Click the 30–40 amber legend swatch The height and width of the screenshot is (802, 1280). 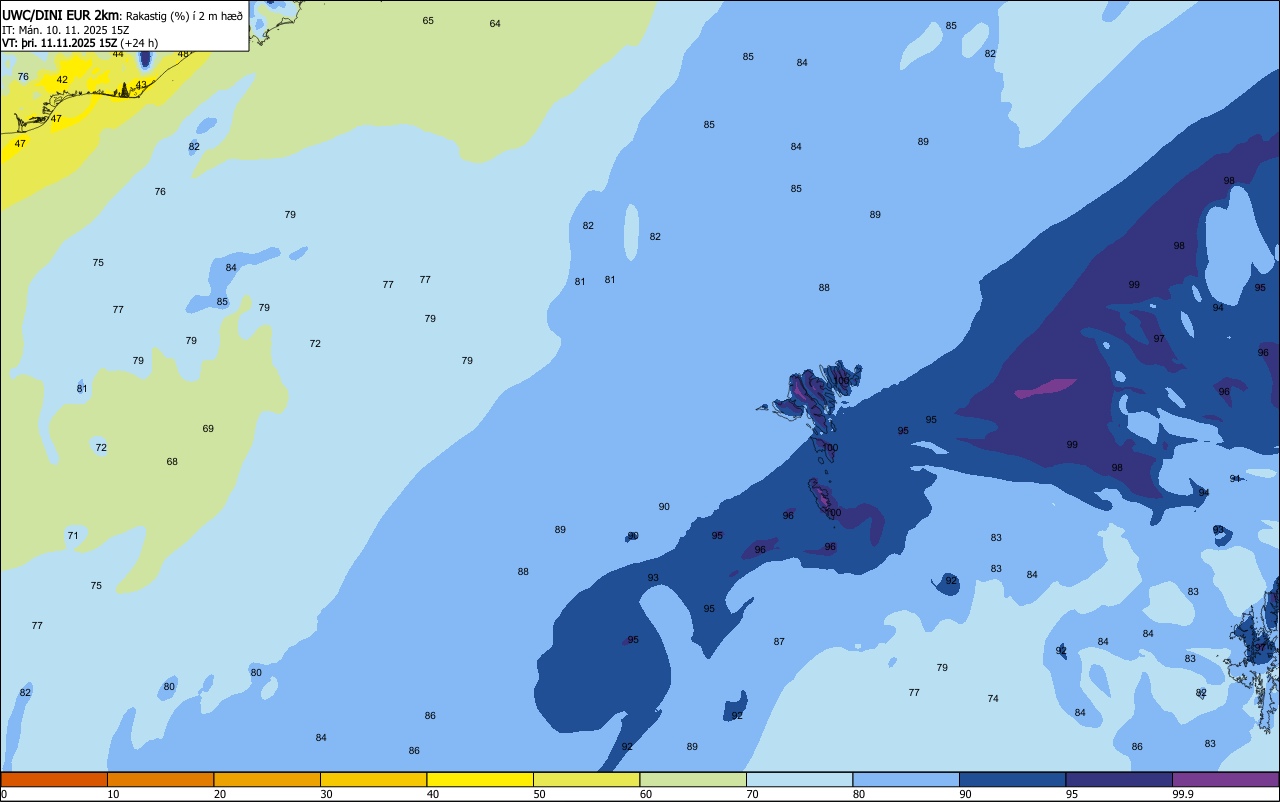[373, 779]
